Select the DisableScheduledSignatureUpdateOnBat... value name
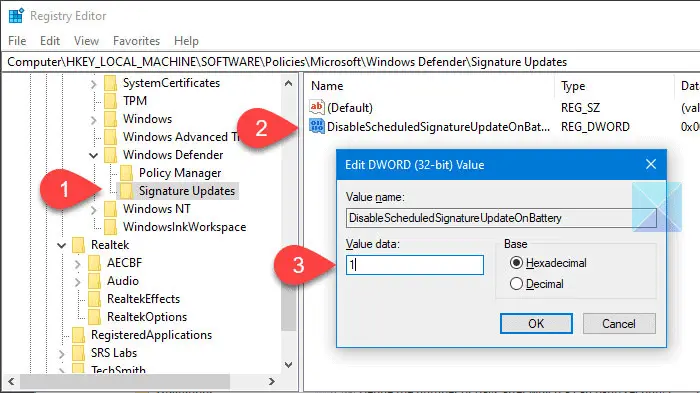This screenshot has height=393, width=700. pyautogui.click(x=438, y=127)
